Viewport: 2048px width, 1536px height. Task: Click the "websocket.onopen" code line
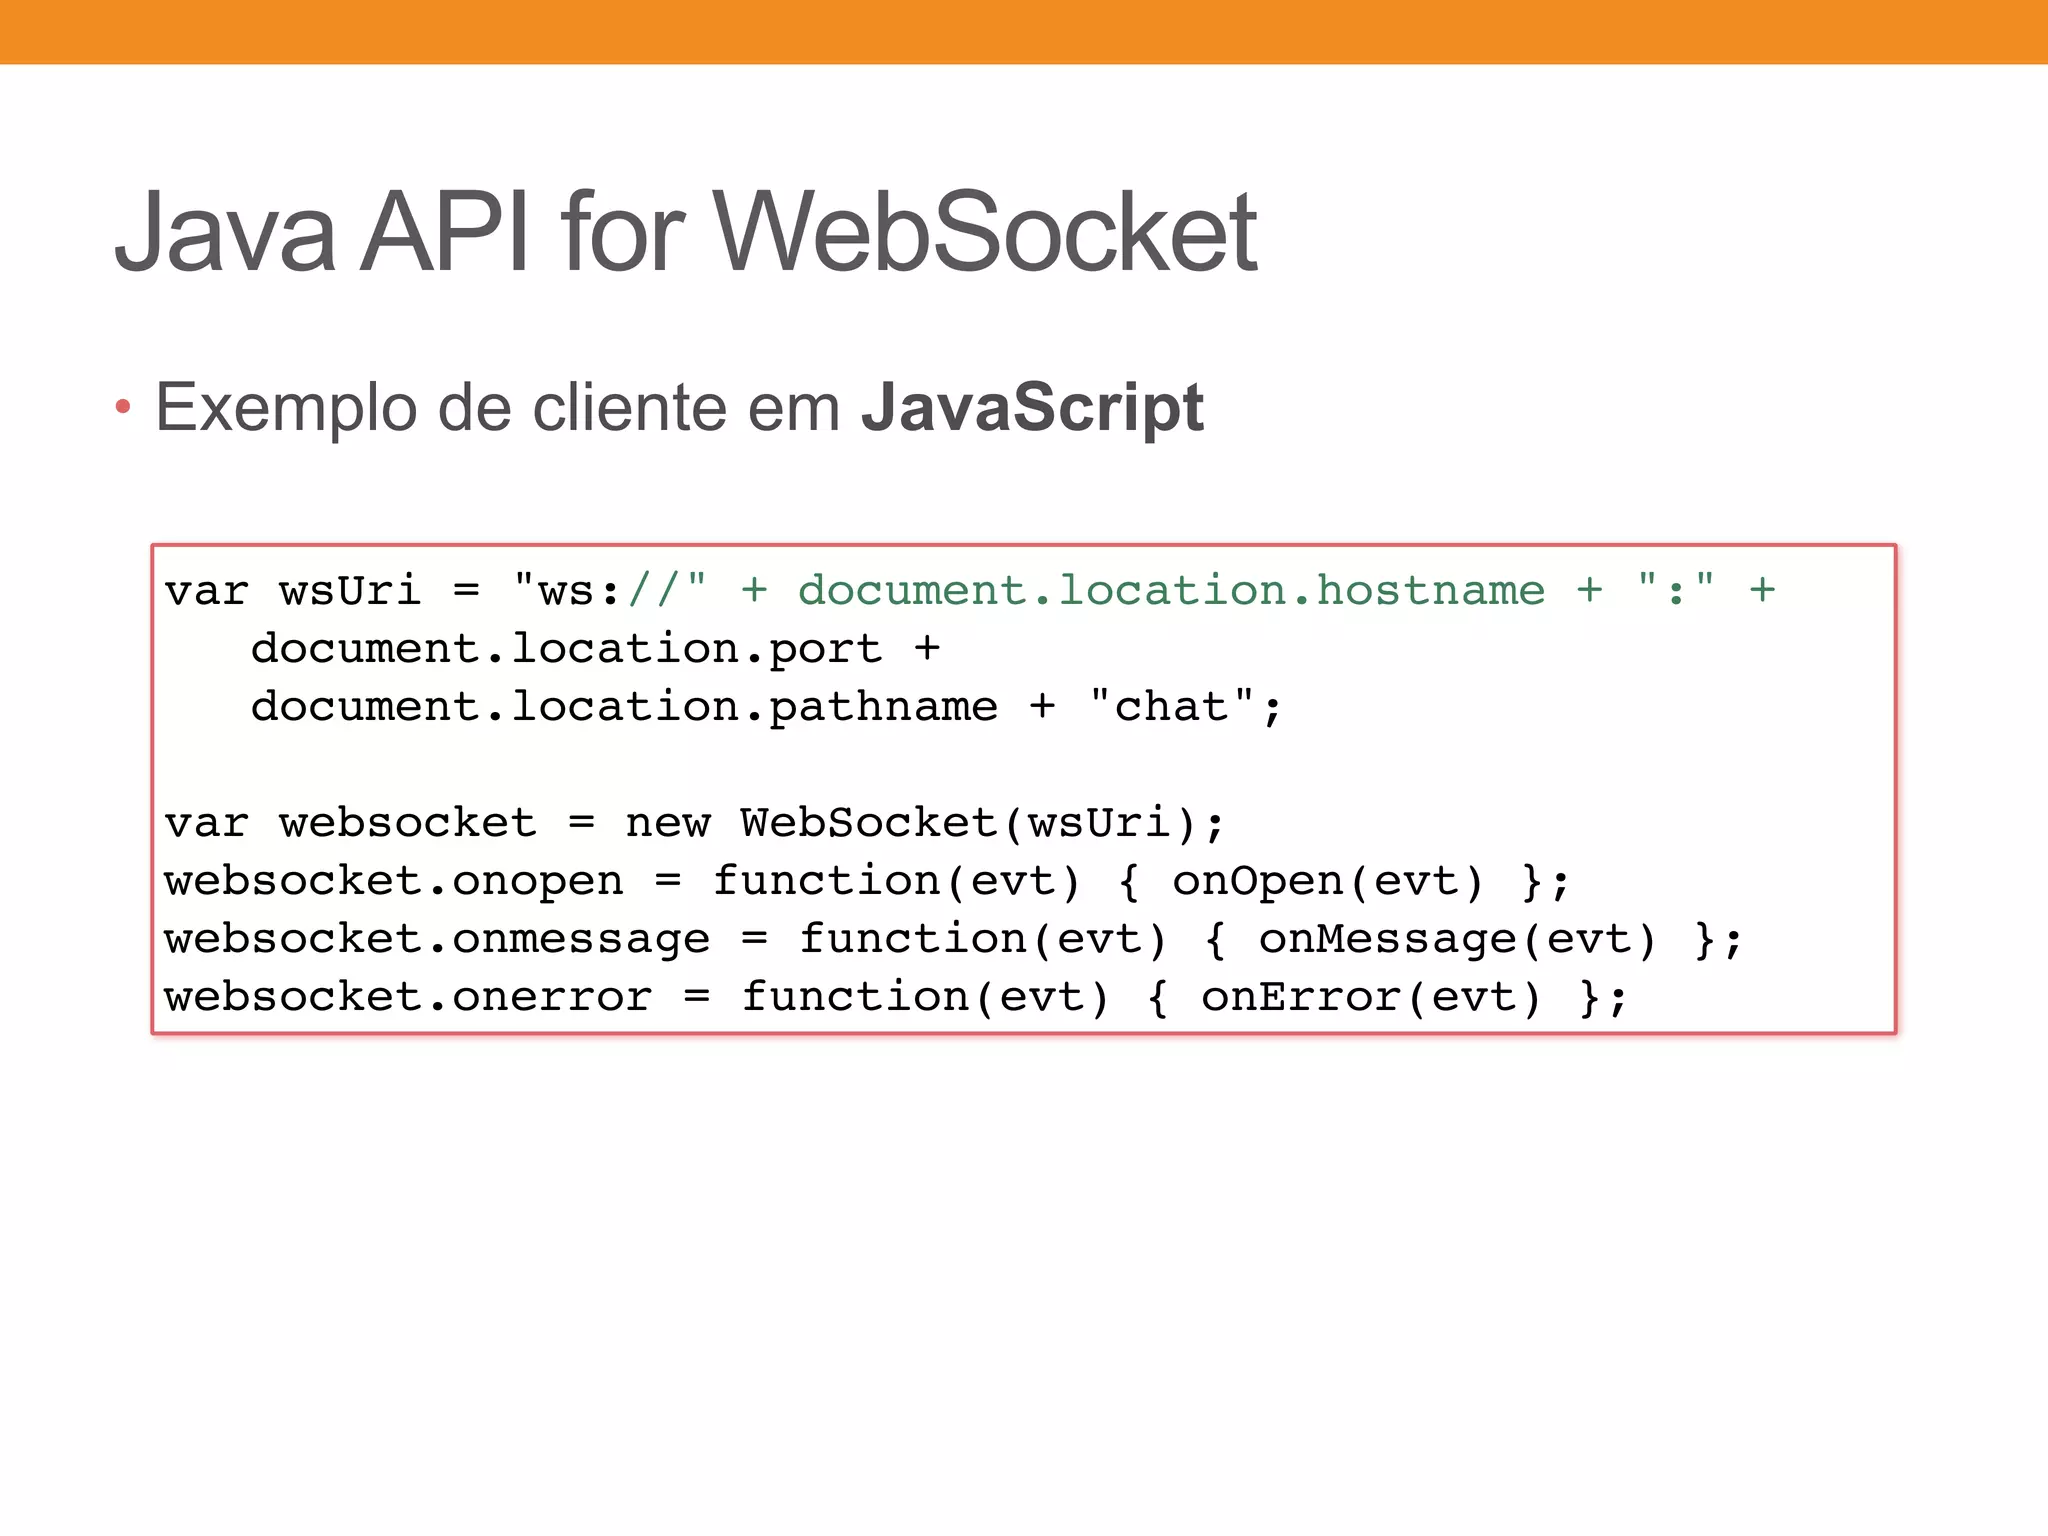pos(867,881)
